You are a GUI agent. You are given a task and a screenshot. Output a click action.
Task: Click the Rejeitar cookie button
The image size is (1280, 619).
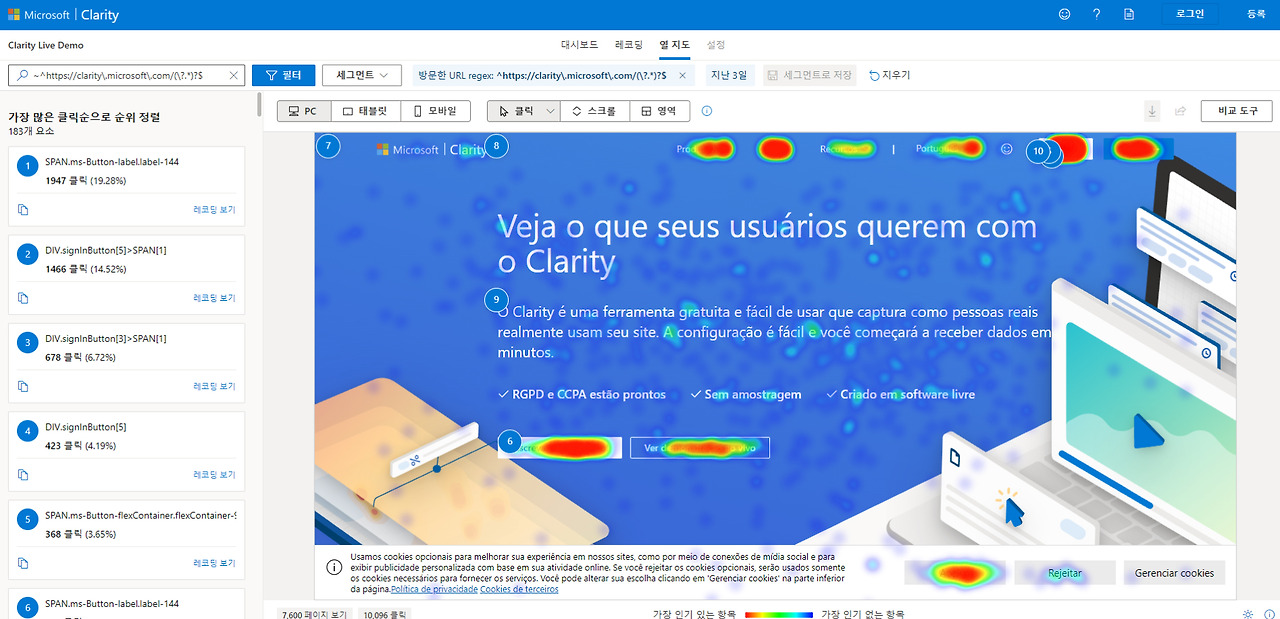pyautogui.click(x=1064, y=573)
